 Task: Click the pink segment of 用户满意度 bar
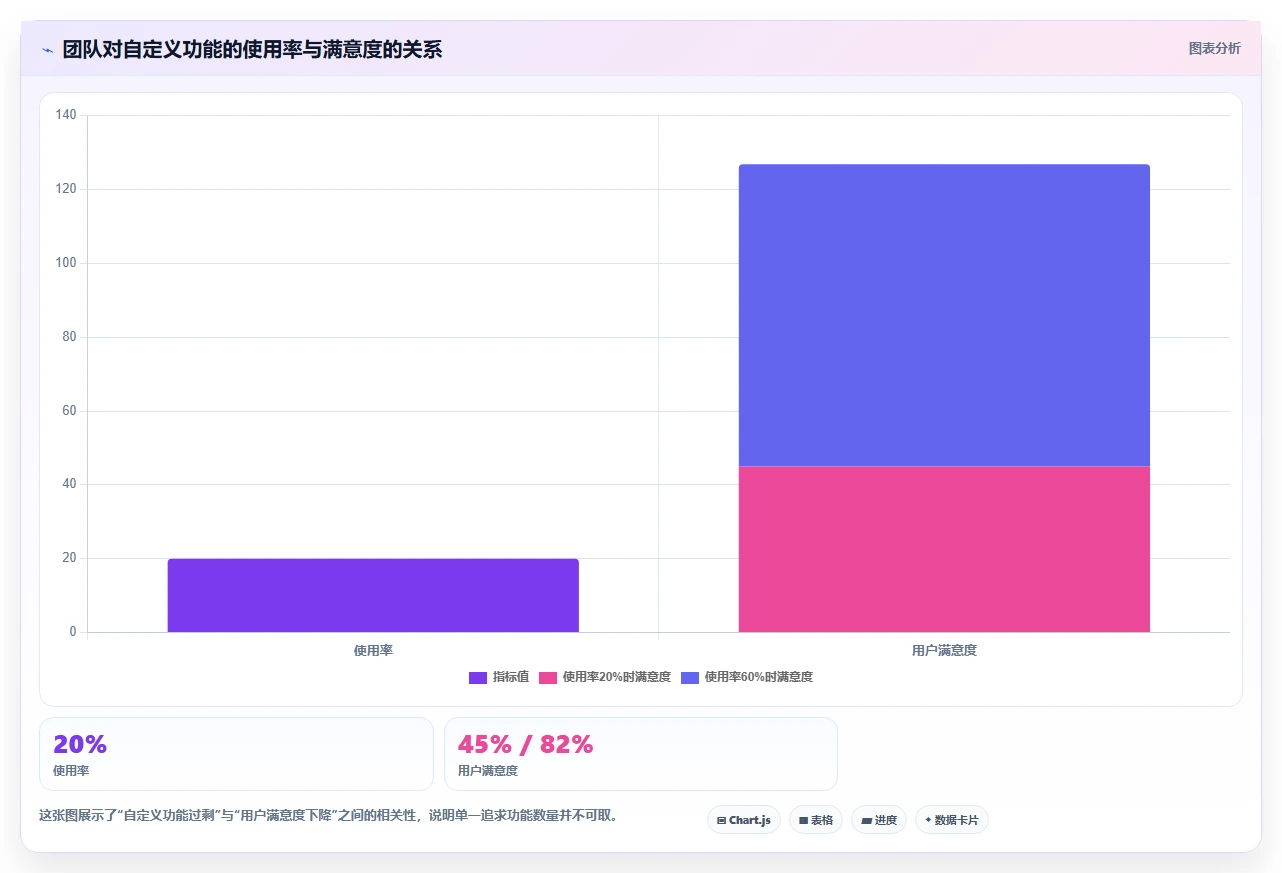pyautogui.click(x=944, y=549)
